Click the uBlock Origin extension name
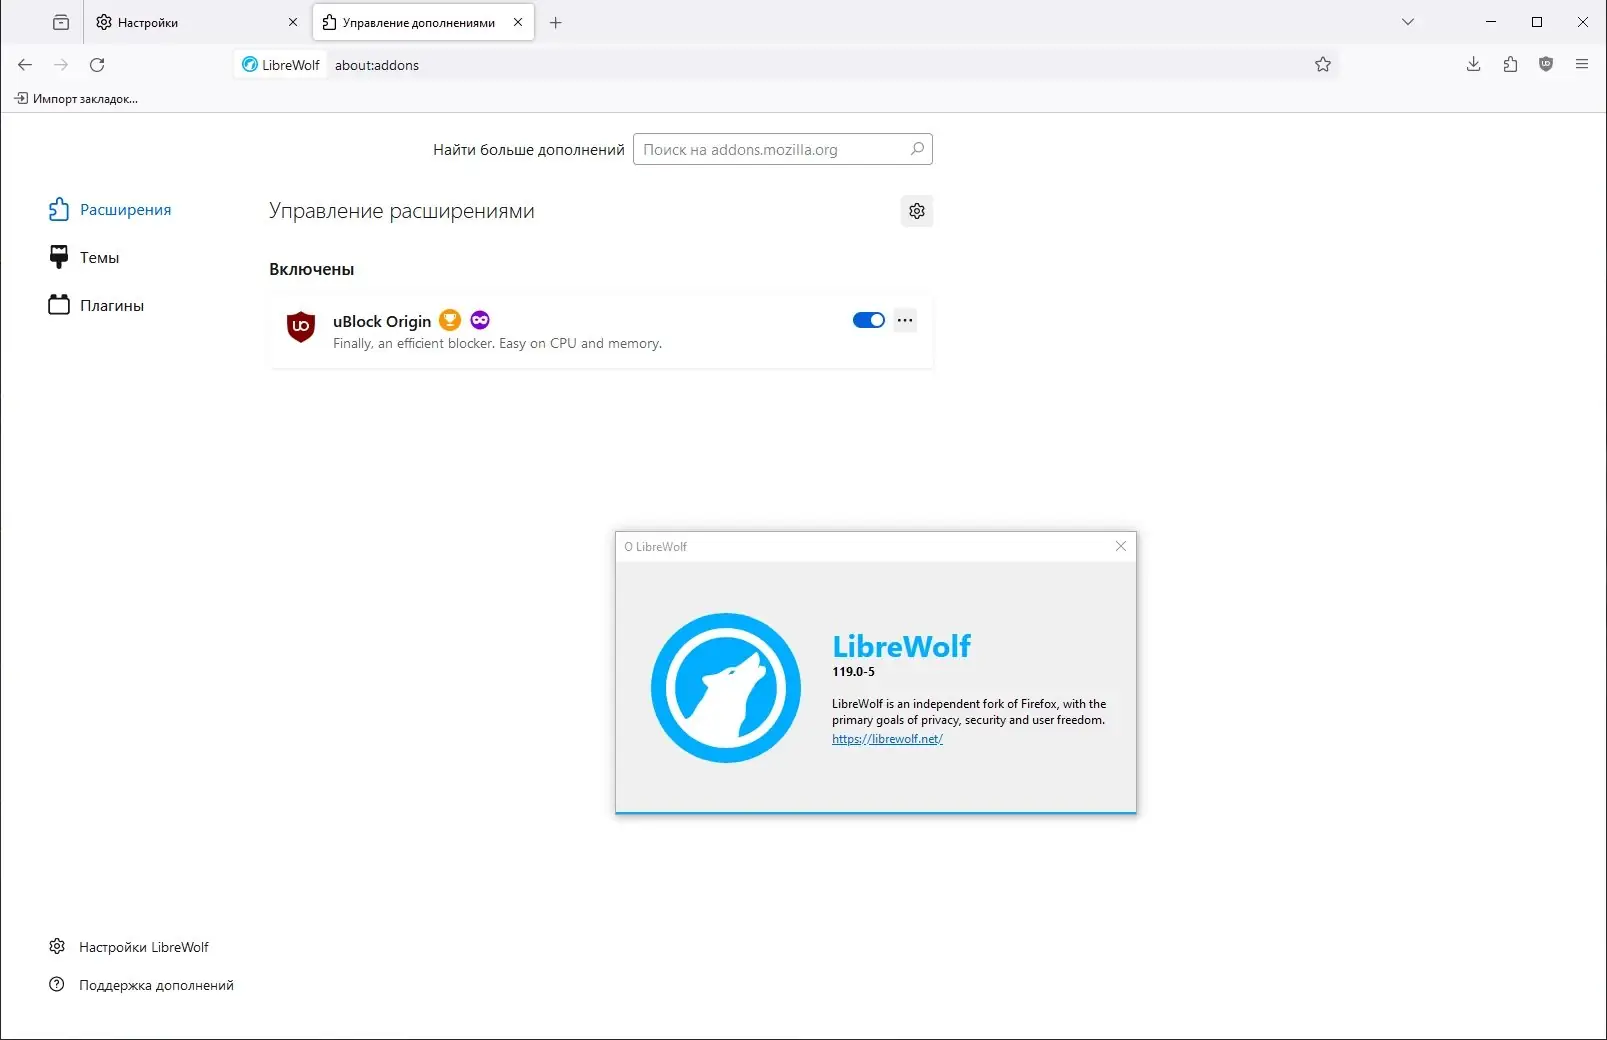The image size is (1607, 1040). (x=382, y=321)
